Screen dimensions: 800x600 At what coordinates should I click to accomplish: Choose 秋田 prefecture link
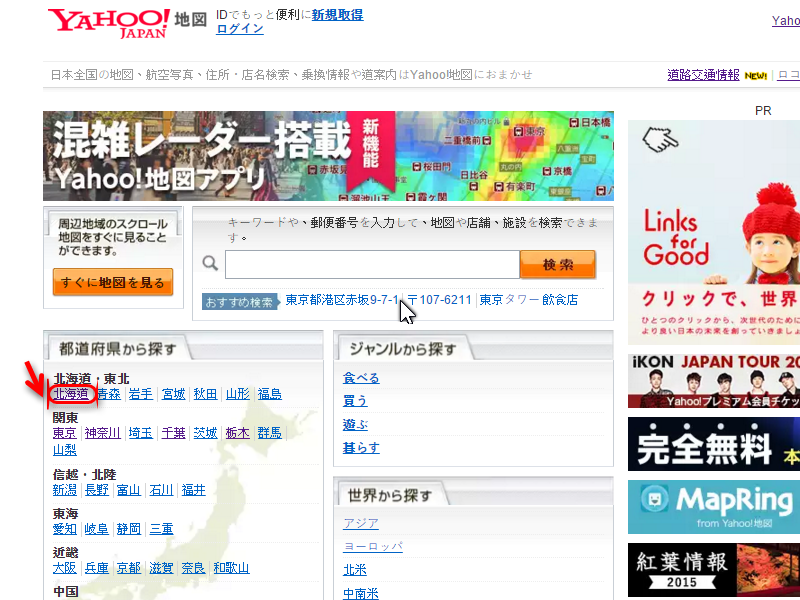point(206,394)
